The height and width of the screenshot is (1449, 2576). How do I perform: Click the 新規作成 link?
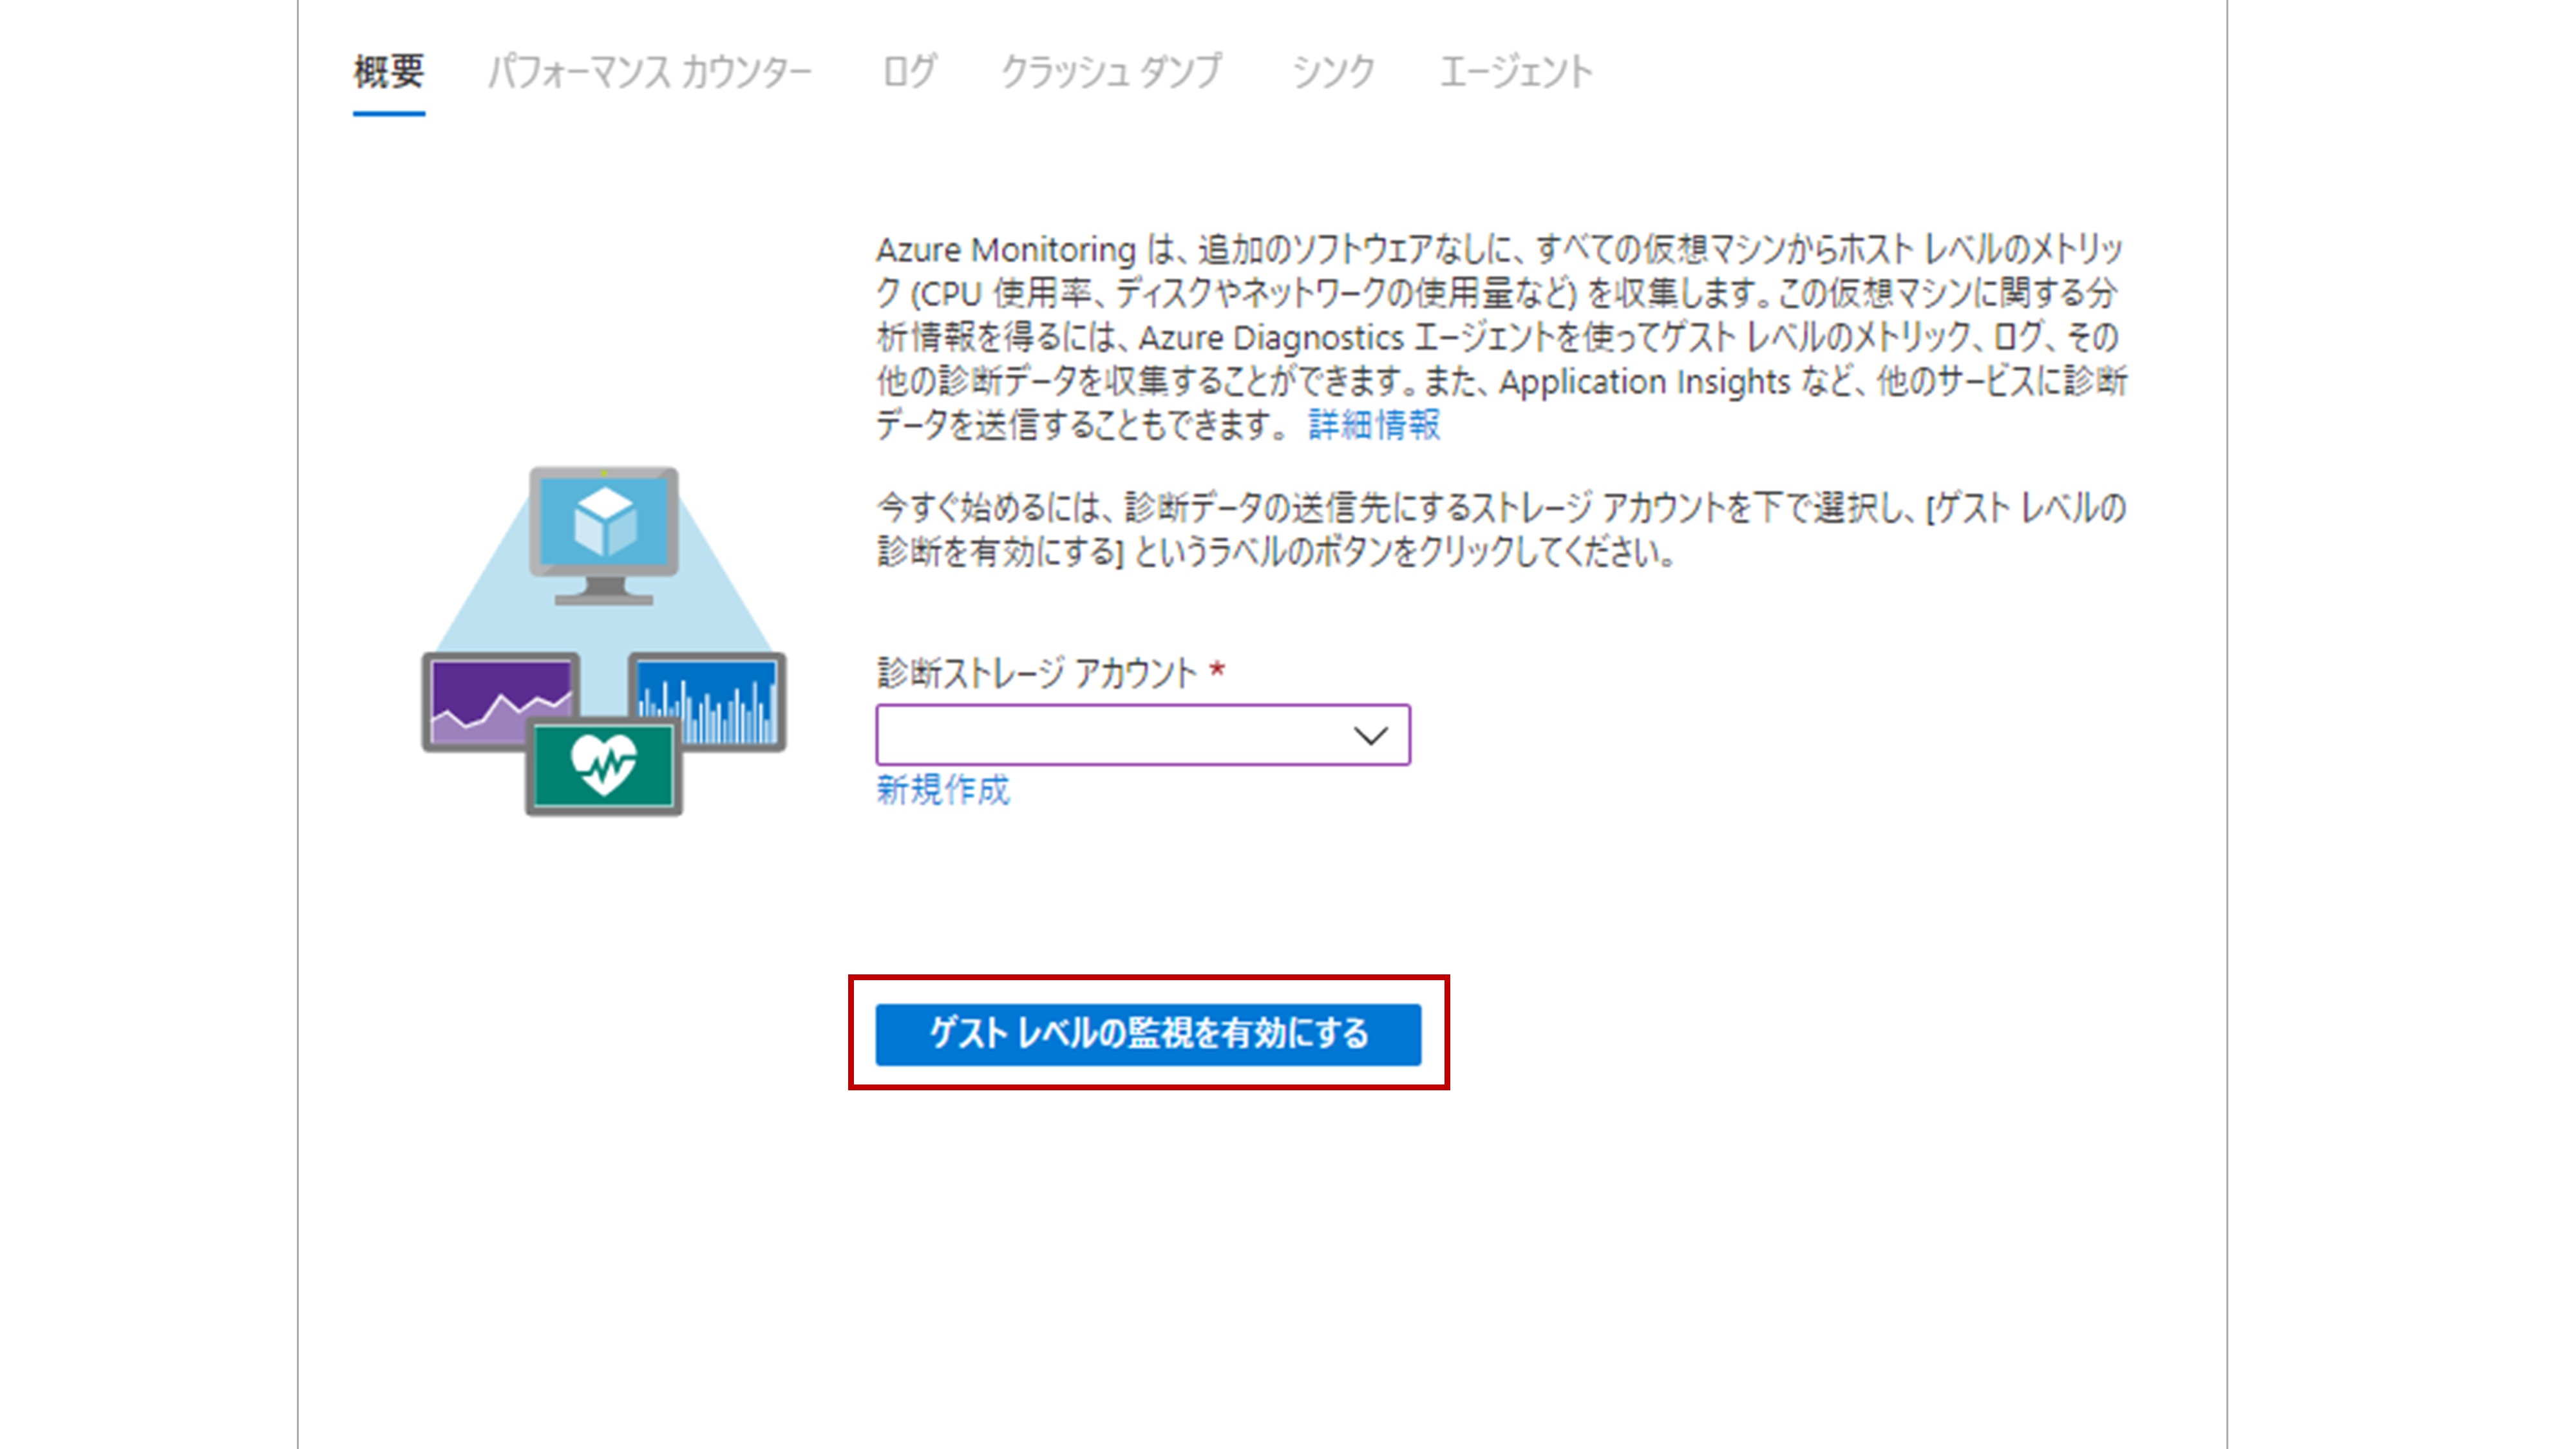pos(943,790)
